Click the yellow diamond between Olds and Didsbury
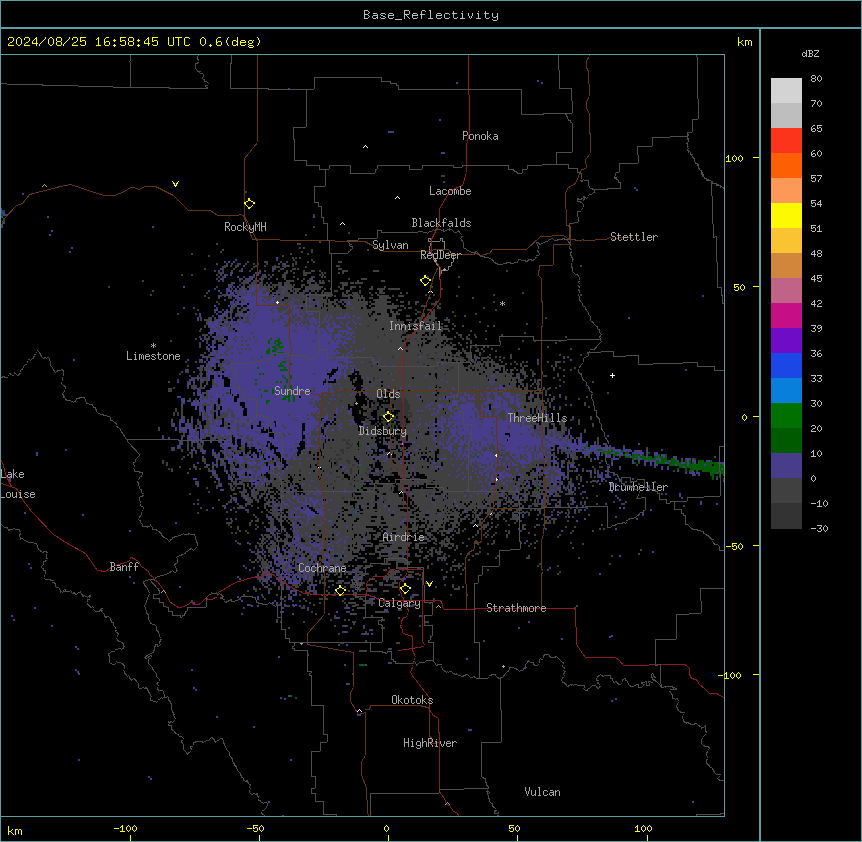The width and height of the screenshot is (862, 842). tap(389, 417)
